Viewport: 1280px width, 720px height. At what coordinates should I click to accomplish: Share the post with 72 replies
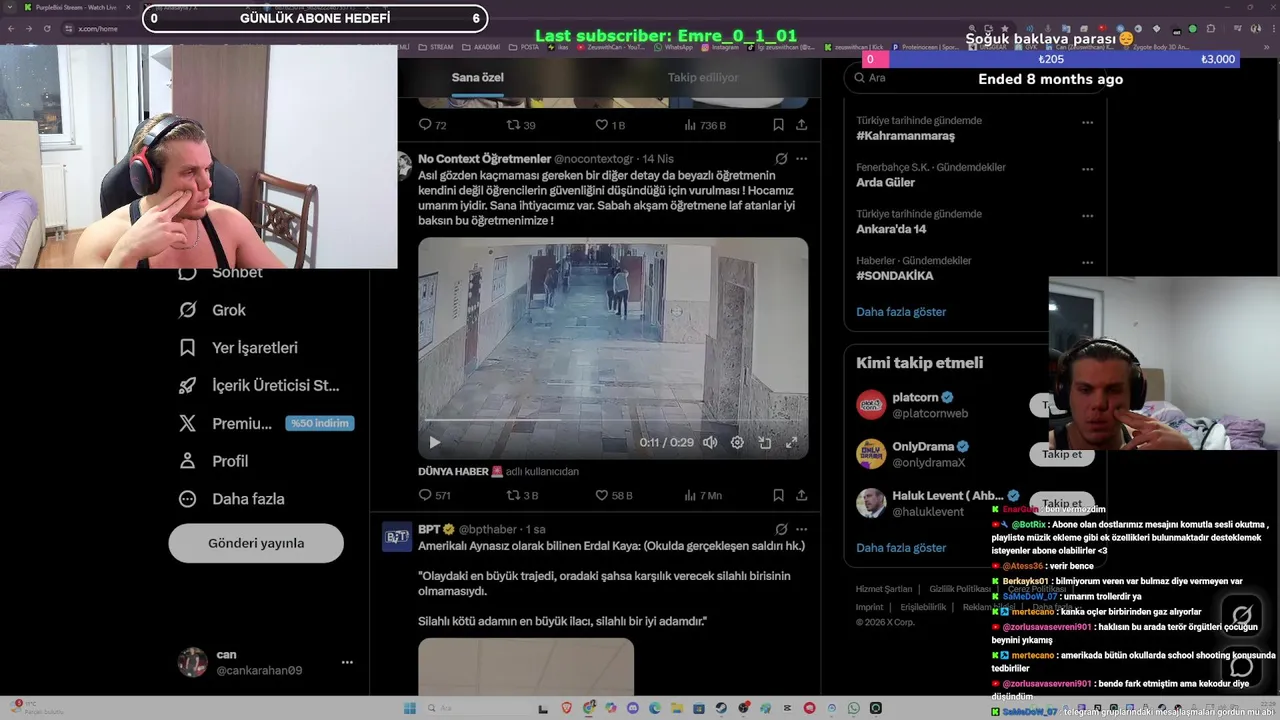pos(802,125)
